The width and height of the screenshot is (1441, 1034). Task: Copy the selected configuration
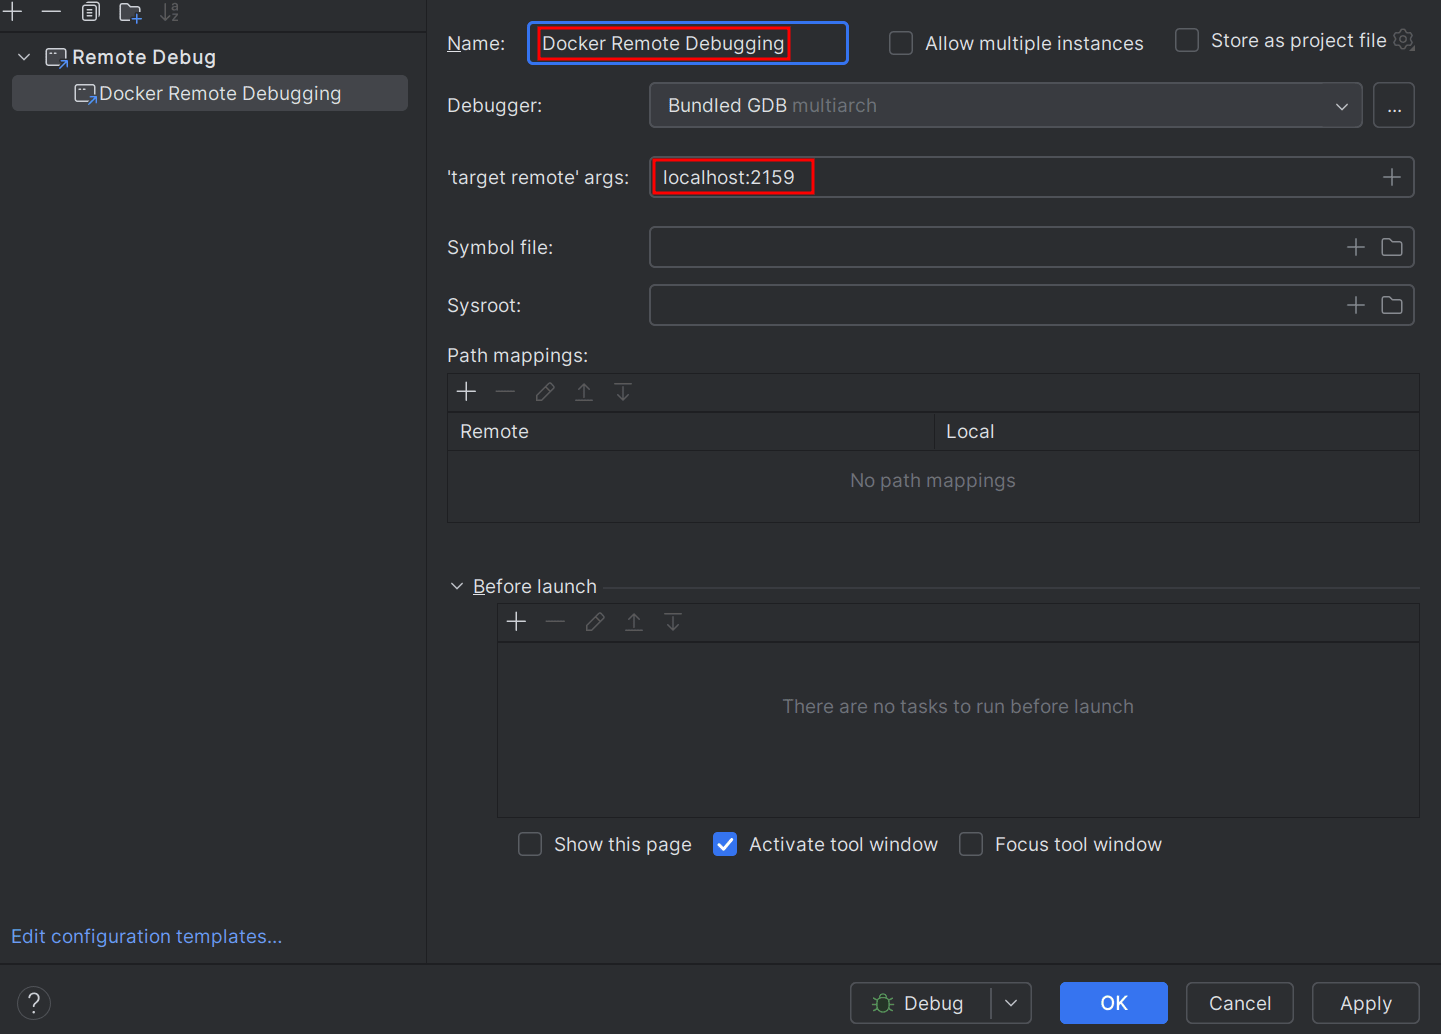click(x=90, y=12)
